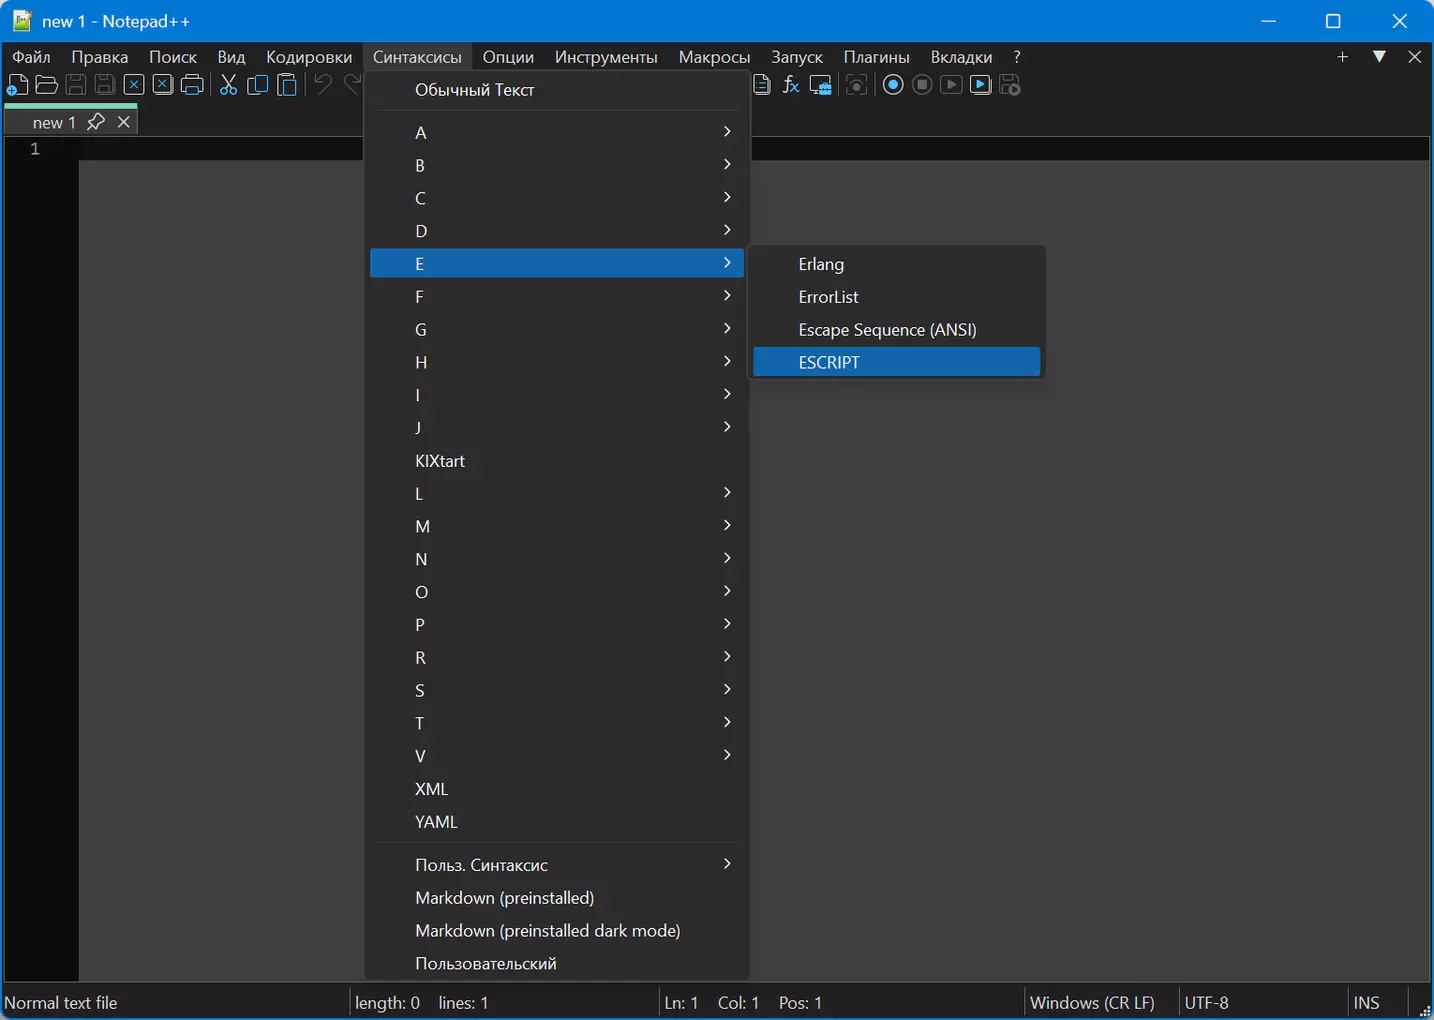The width and height of the screenshot is (1434, 1020).
Task: Select KIXtart language
Action: (557, 460)
